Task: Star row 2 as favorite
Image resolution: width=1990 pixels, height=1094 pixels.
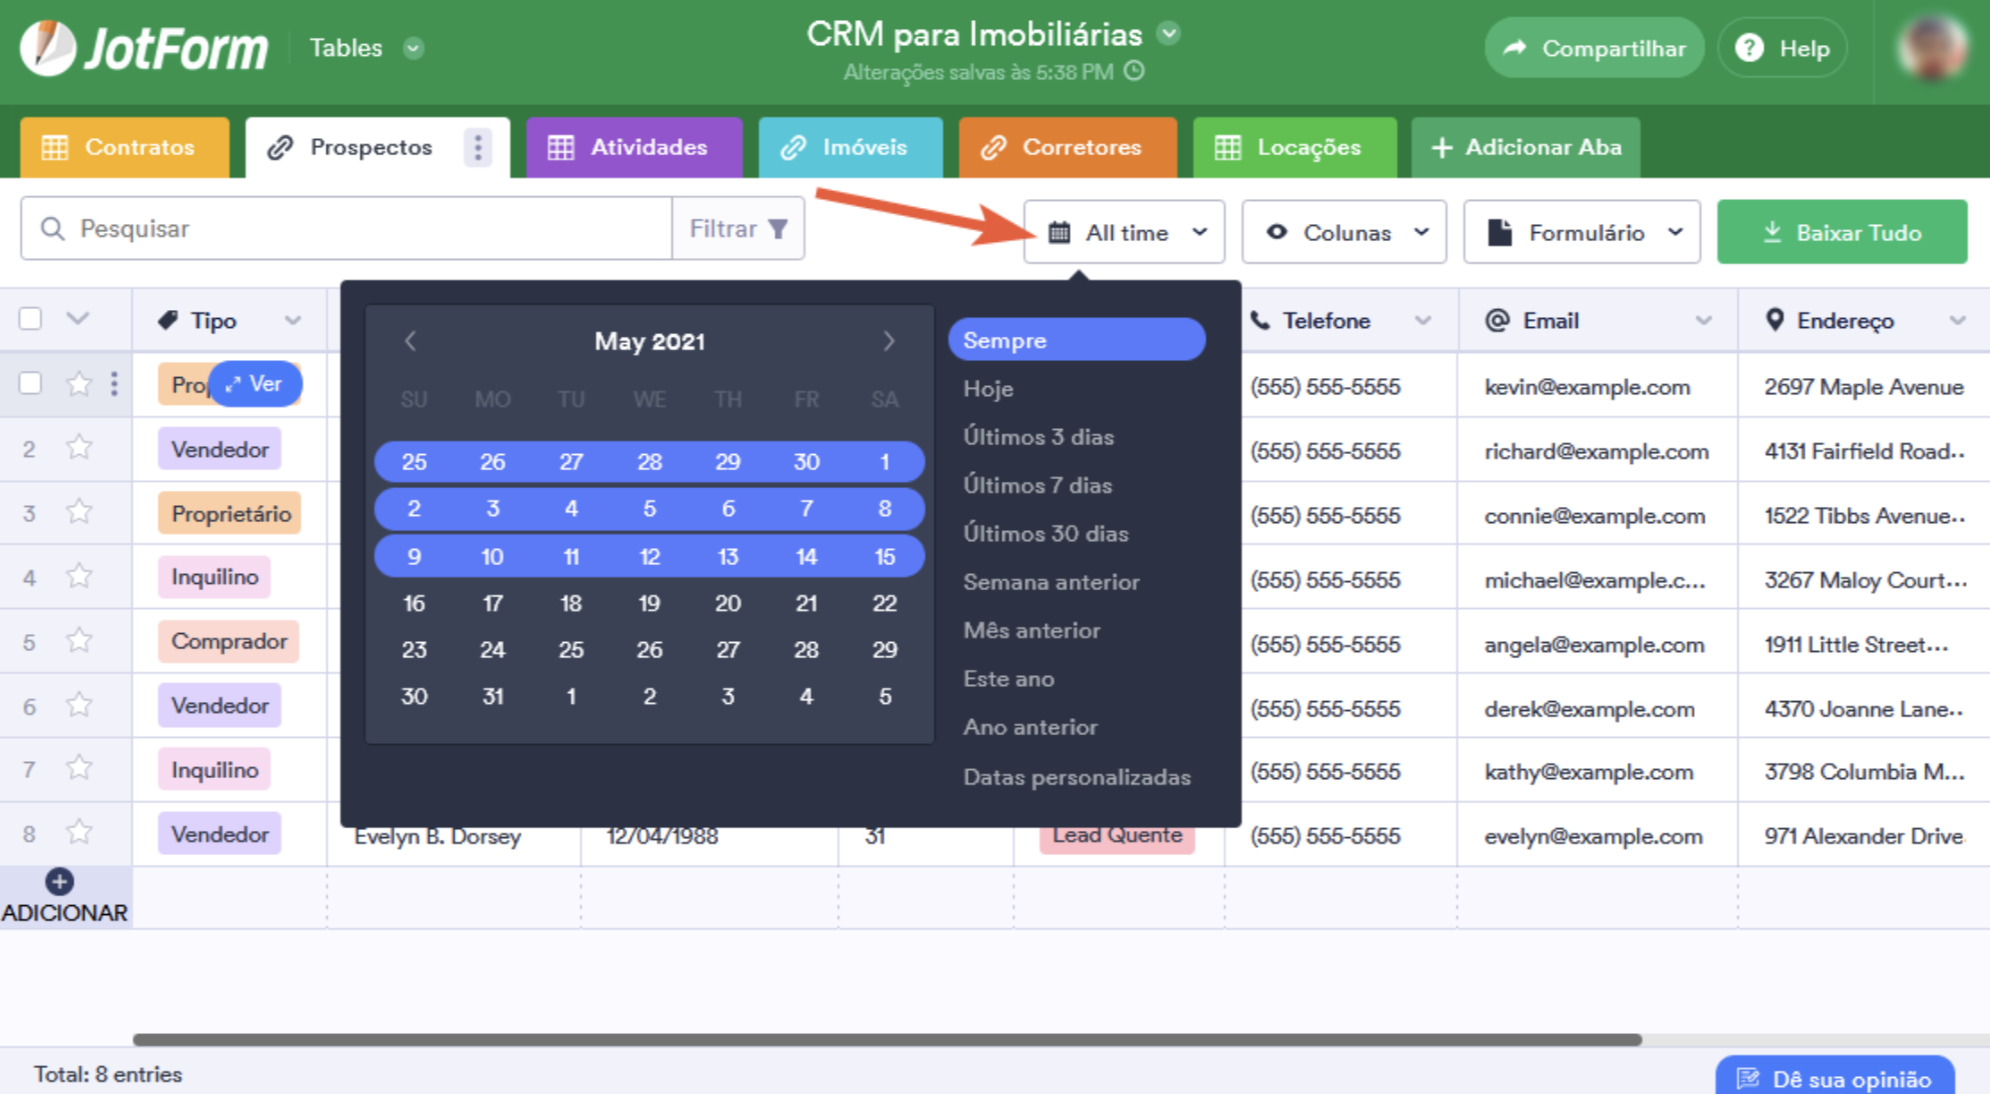Action: (x=79, y=448)
